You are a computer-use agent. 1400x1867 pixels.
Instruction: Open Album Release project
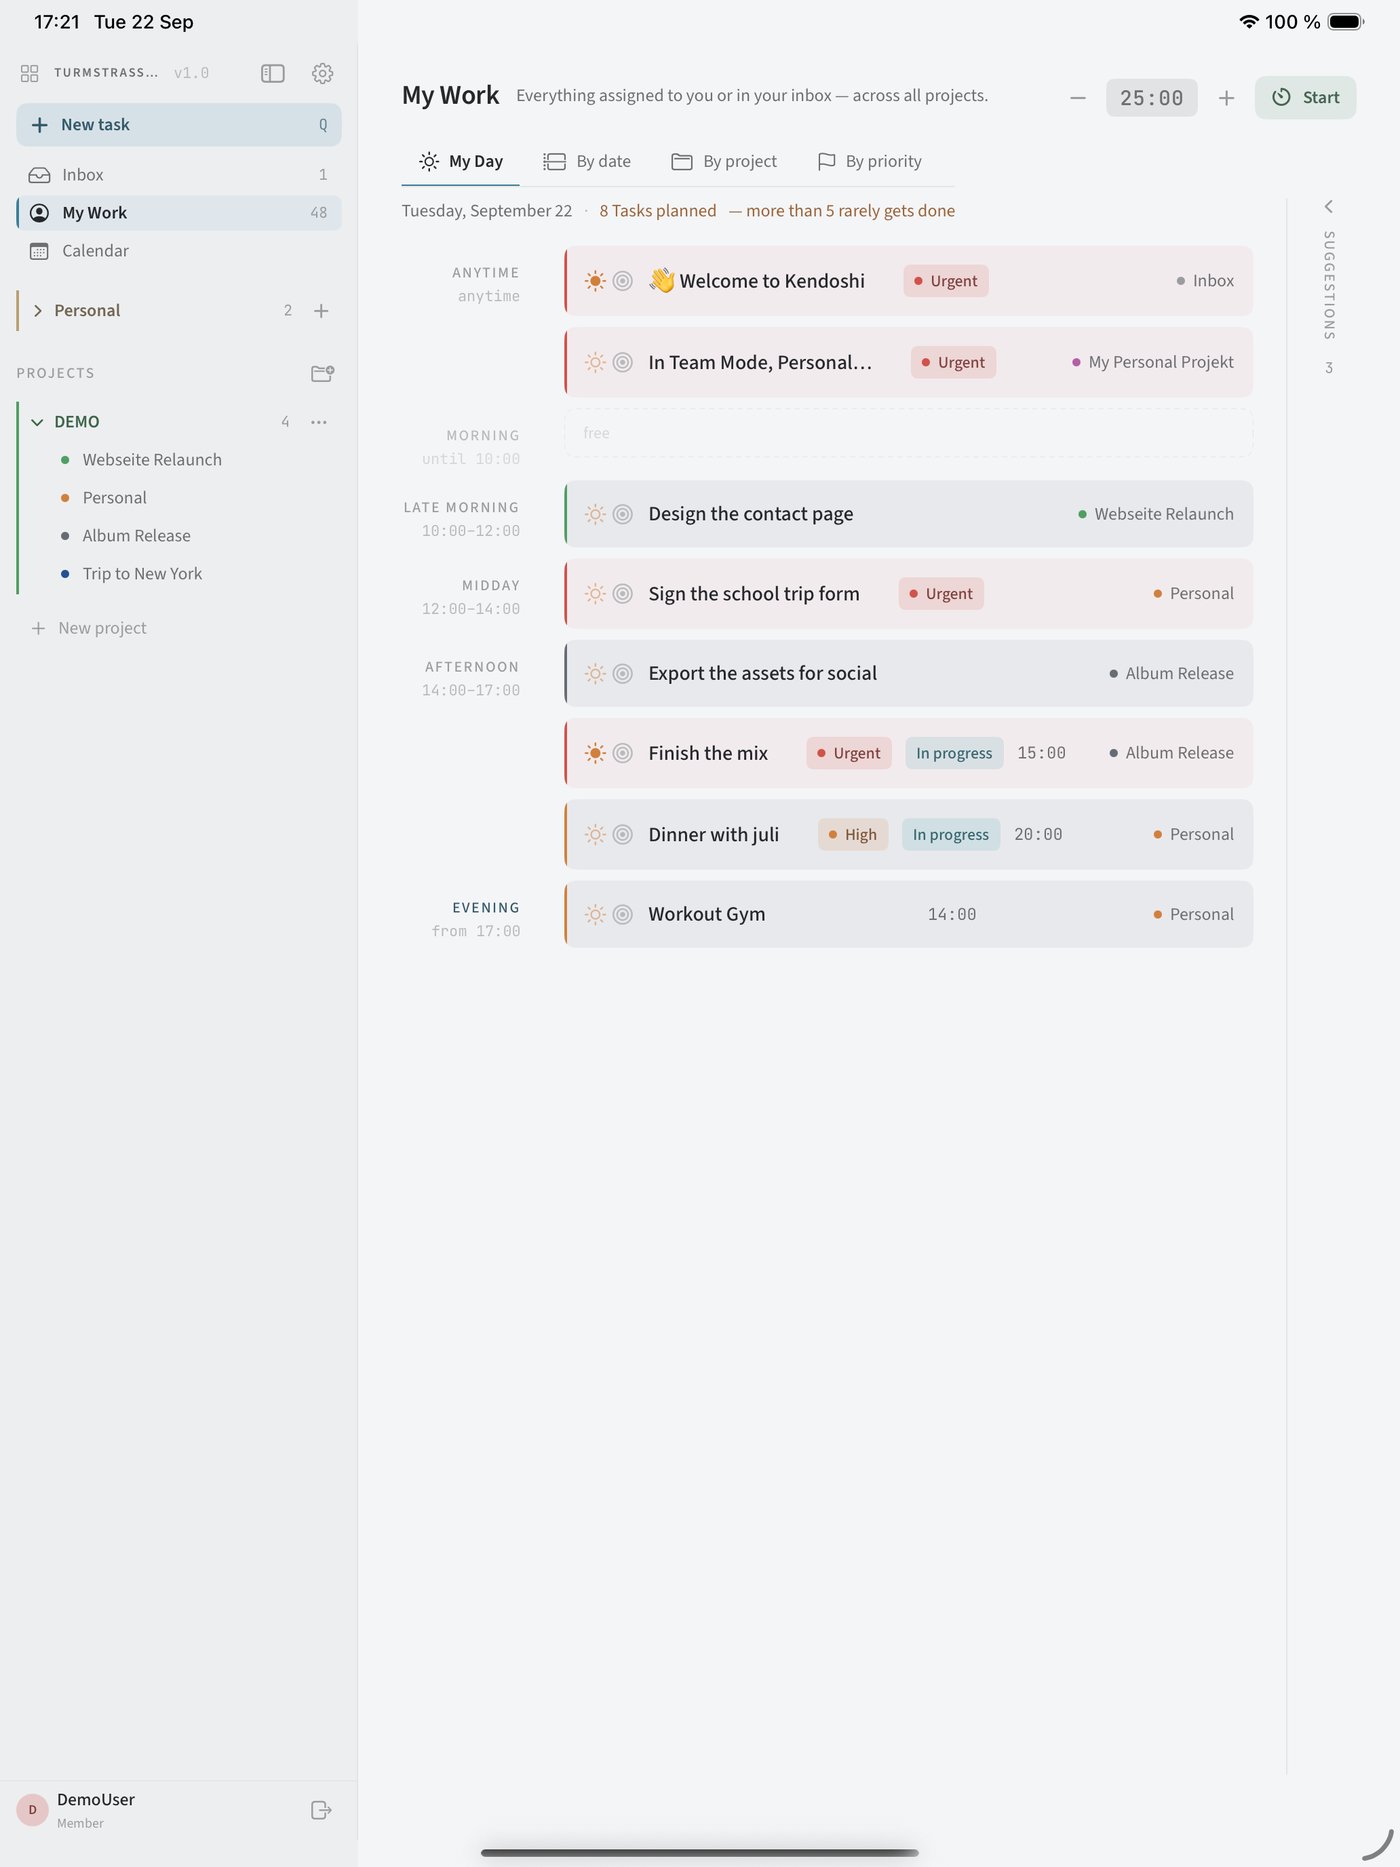point(136,536)
